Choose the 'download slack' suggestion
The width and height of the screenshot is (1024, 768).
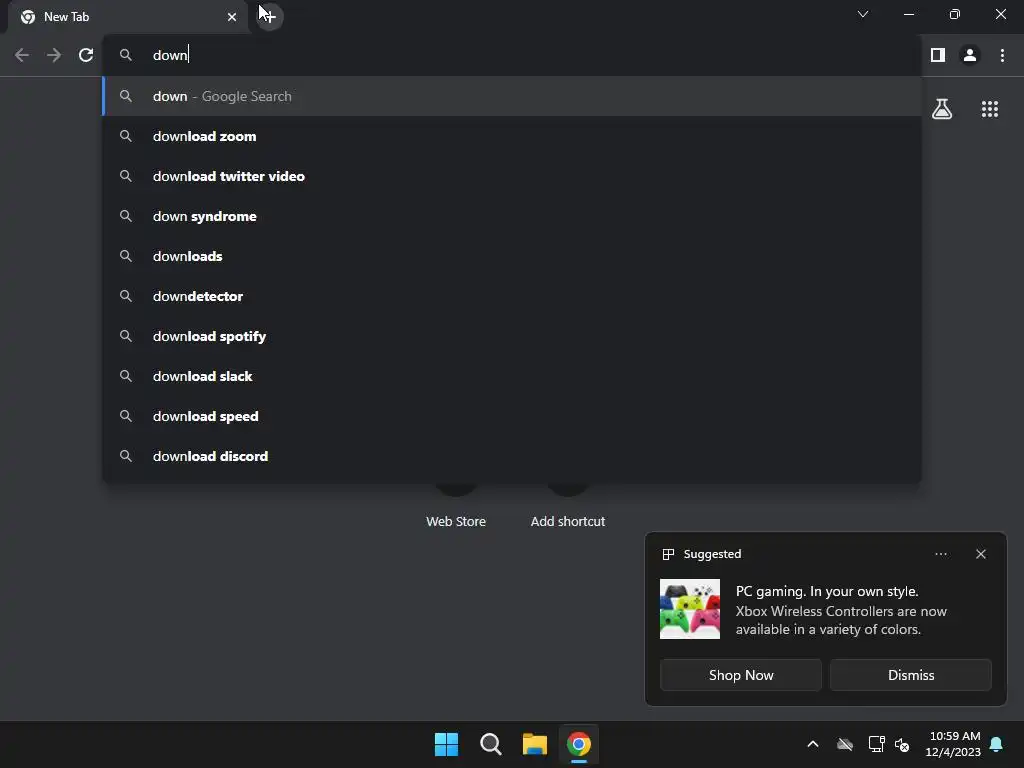click(513, 376)
